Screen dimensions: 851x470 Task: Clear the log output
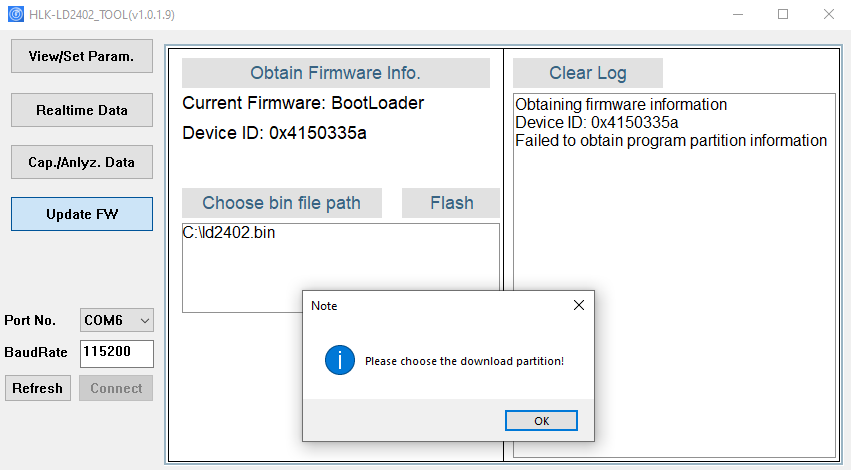click(x=588, y=73)
